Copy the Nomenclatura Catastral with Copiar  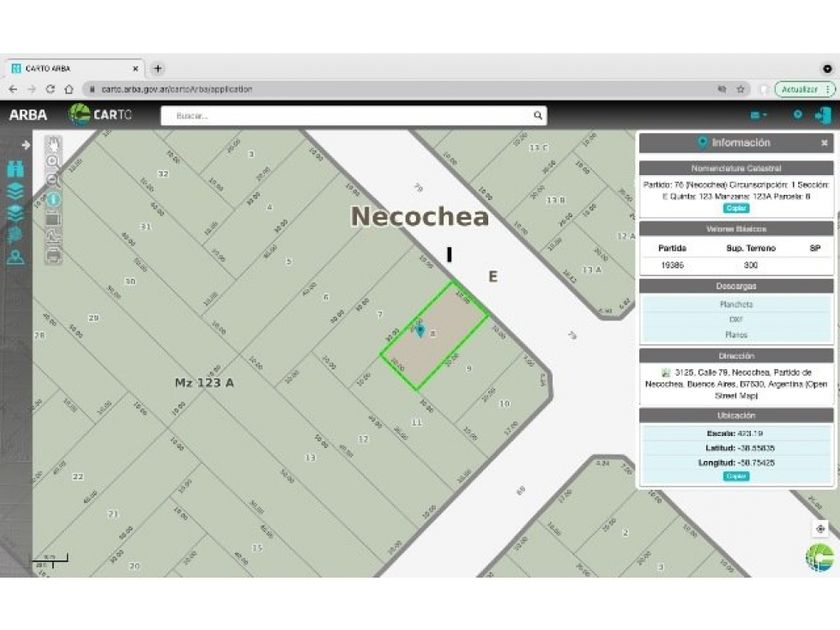(x=736, y=208)
